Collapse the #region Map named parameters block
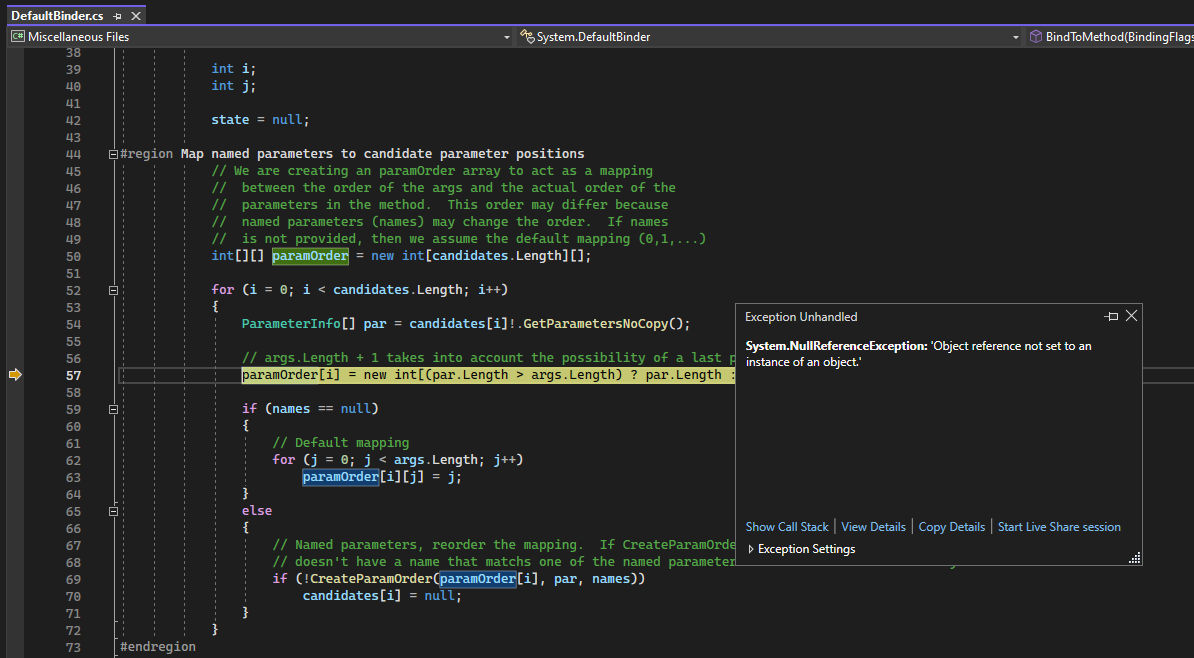 113,154
